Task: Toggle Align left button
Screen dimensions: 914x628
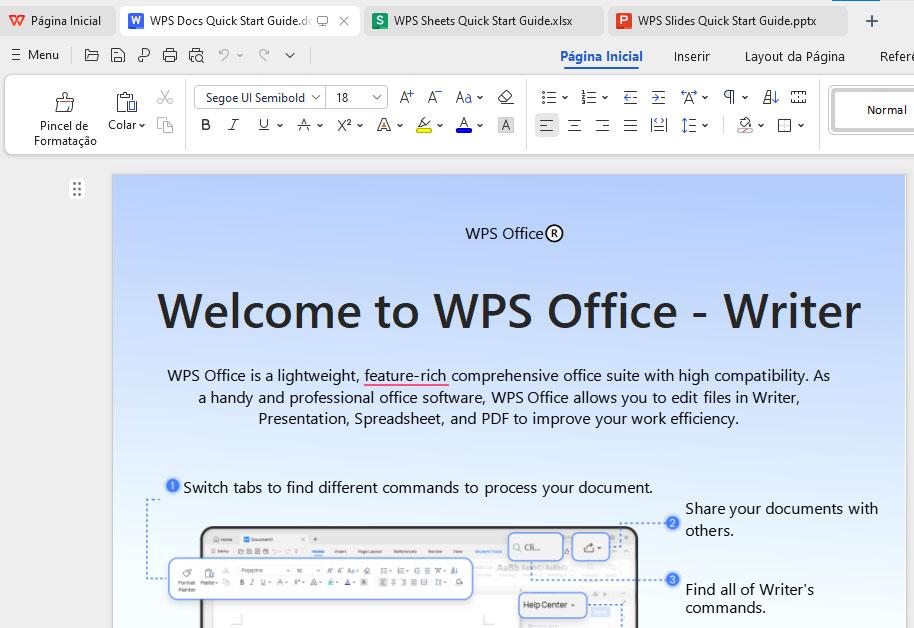Action: point(546,125)
